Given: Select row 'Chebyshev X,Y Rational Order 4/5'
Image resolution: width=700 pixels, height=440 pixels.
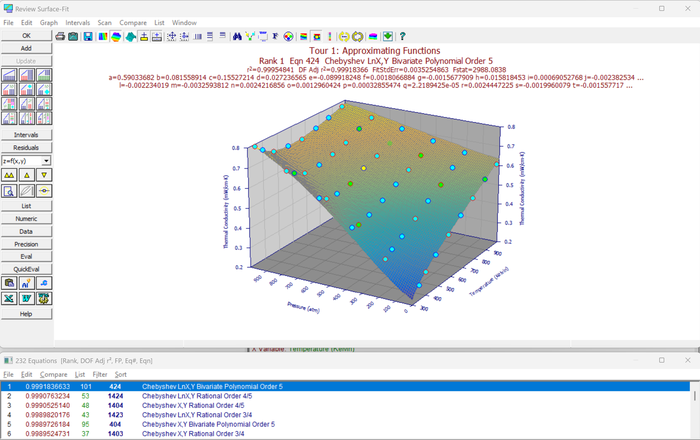Looking at the screenshot, I should tap(345, 406).
